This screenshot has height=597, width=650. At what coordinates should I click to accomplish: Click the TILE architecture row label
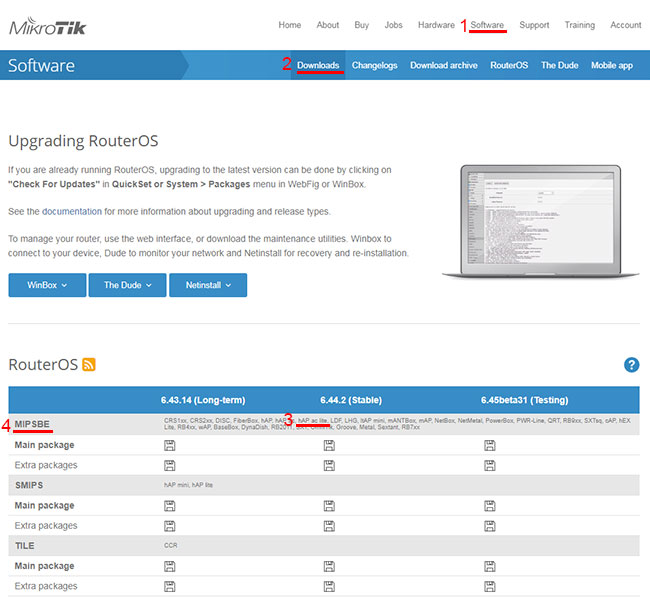tap(25, 546)
